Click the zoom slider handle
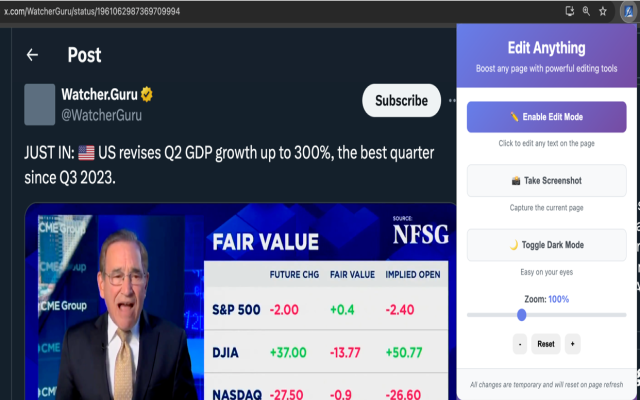Viewport: 640px width, 400px height. coord(521,314)
